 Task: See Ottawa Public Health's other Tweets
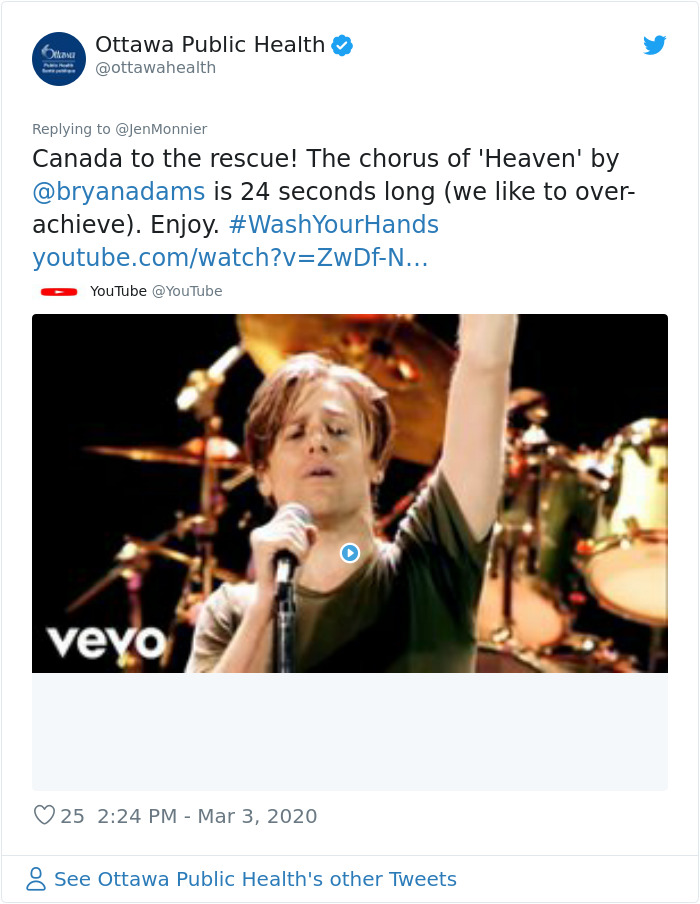[254, 879]
